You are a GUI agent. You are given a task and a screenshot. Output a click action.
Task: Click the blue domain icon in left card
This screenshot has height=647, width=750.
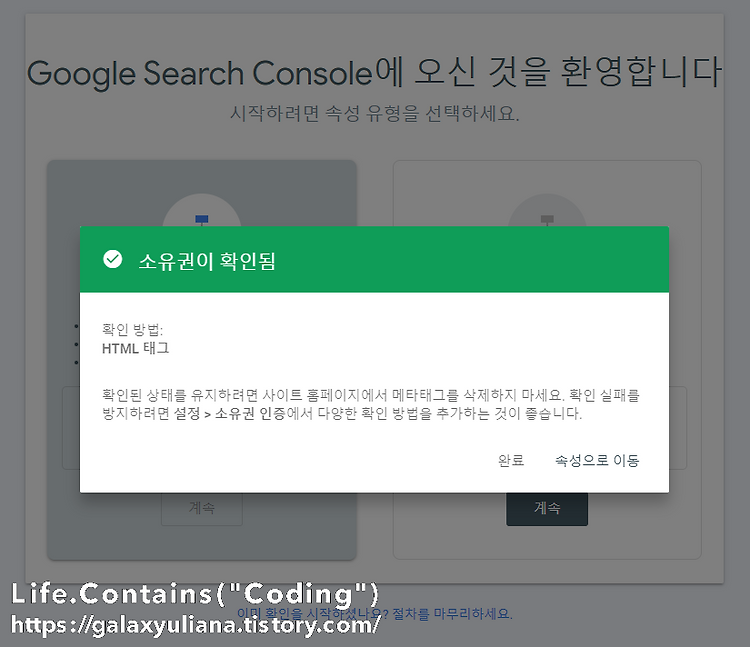point(202,219)
